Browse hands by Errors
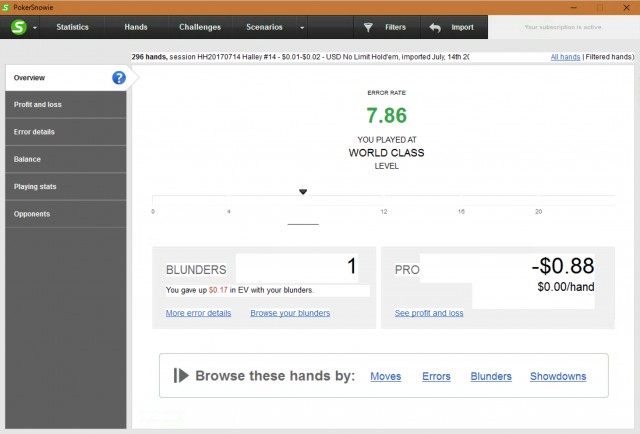The width and height of the screenshot is (640, 434). [x=436, y=376]
